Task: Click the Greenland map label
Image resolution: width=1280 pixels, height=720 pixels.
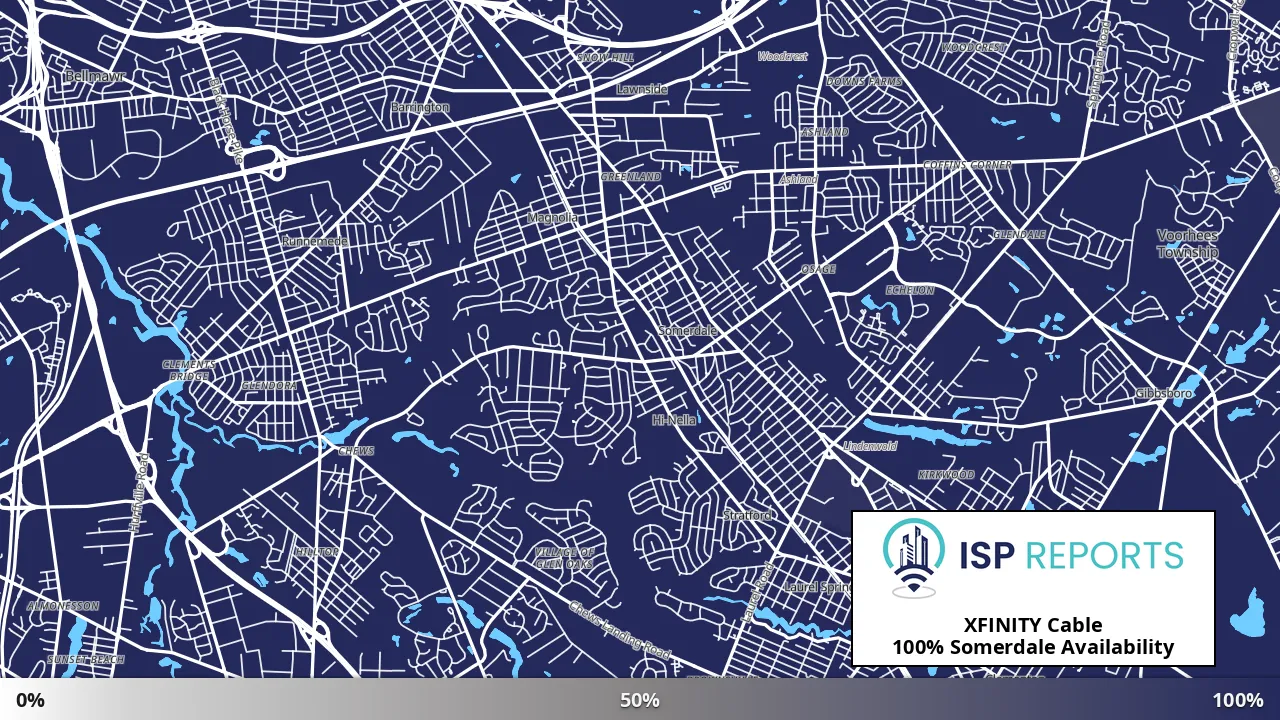Action: 631,177
